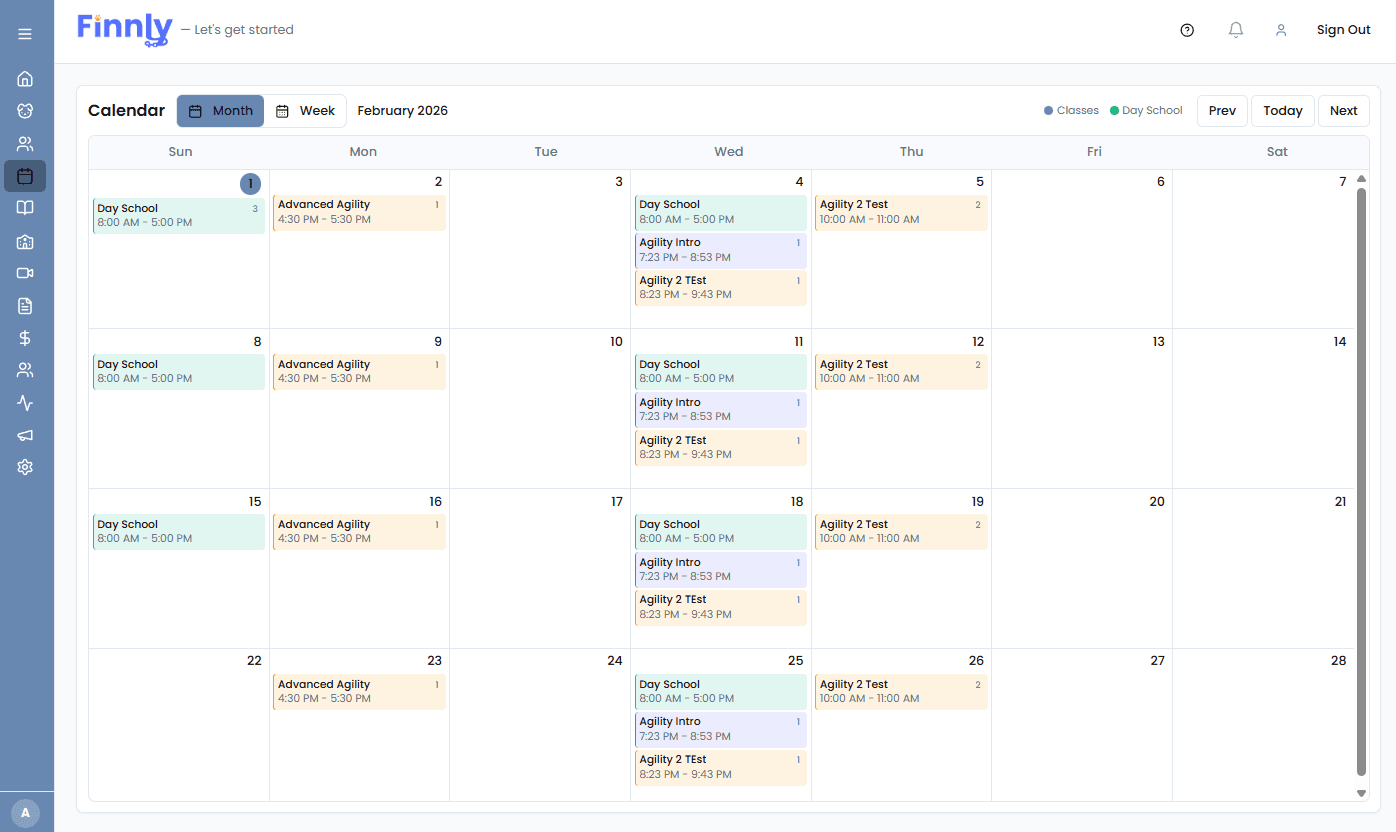The image size is (1396, 832).
Task: Select the pet/dog icon in the sidebar
Action: 25,110
